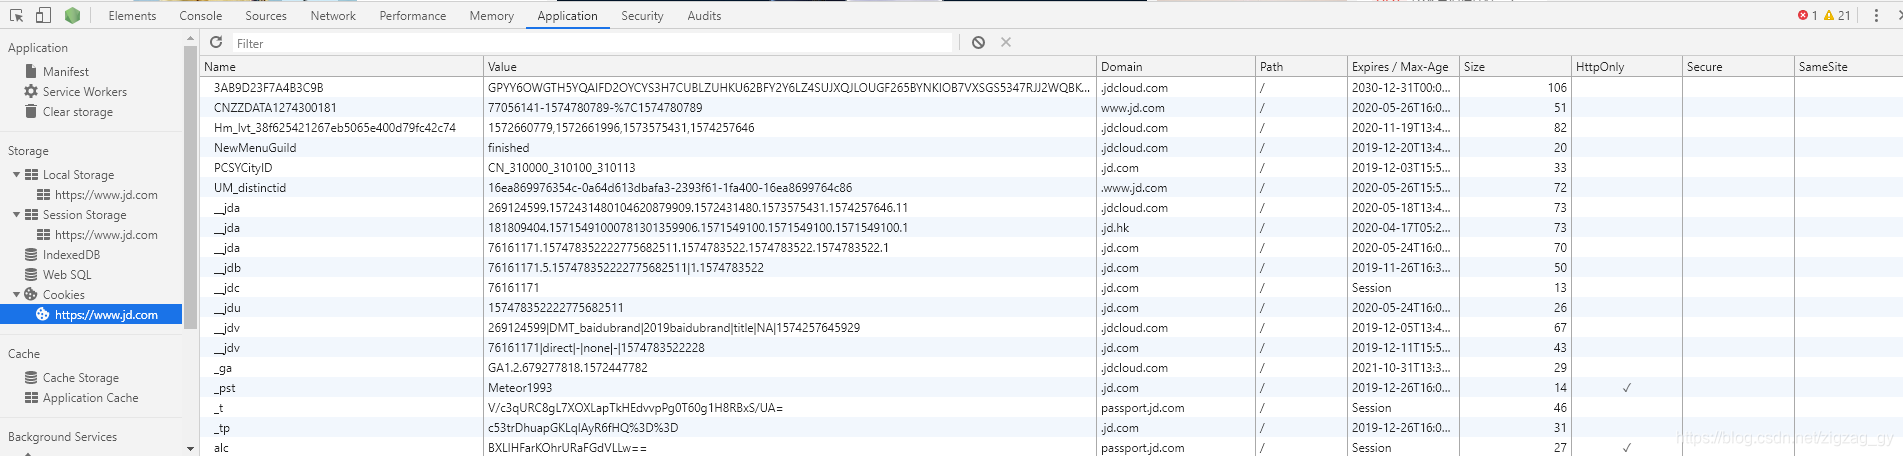1903x456 pixels.
Task: Switch to the Audits tab
Action: coord(704,16)
